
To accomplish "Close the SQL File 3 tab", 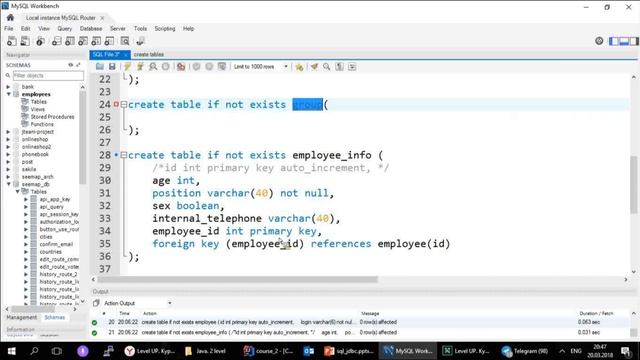I will tap(125, 54).
